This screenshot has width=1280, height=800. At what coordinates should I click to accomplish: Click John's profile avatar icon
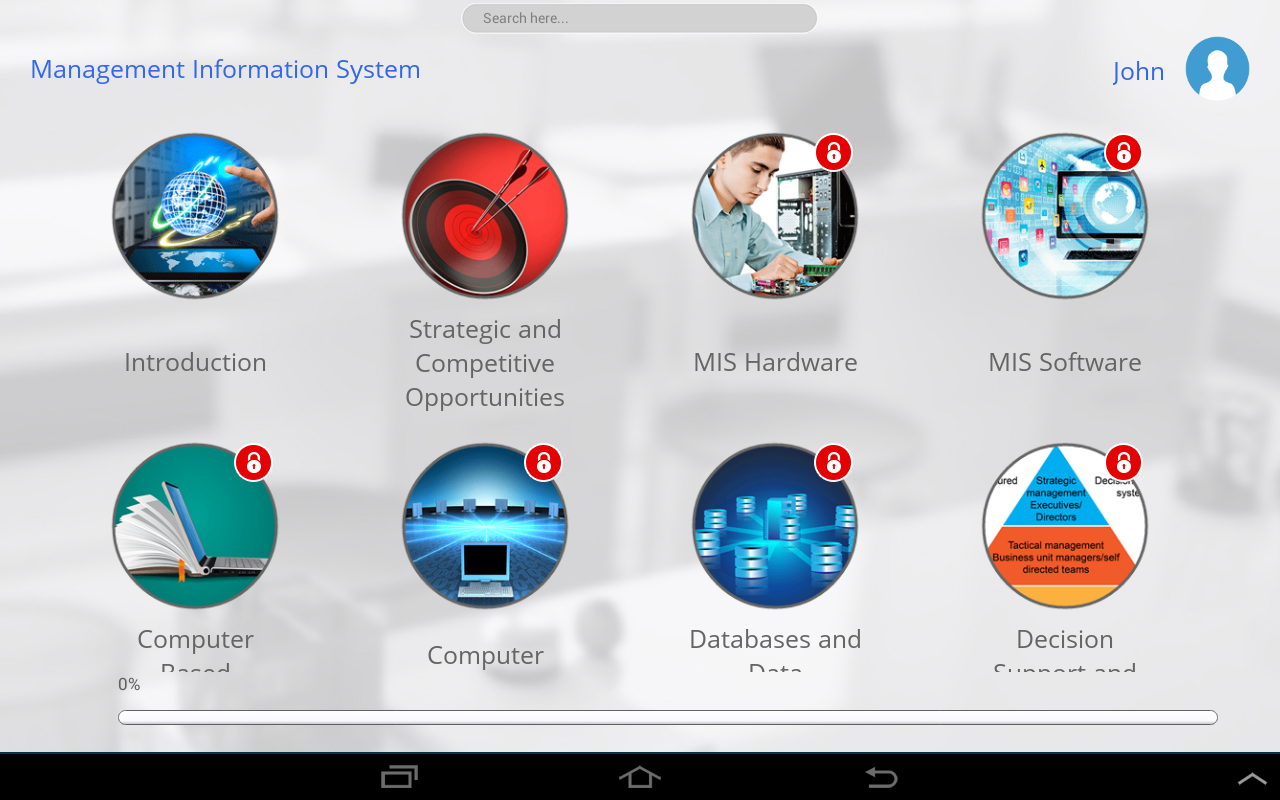(x=1217, y=69)
